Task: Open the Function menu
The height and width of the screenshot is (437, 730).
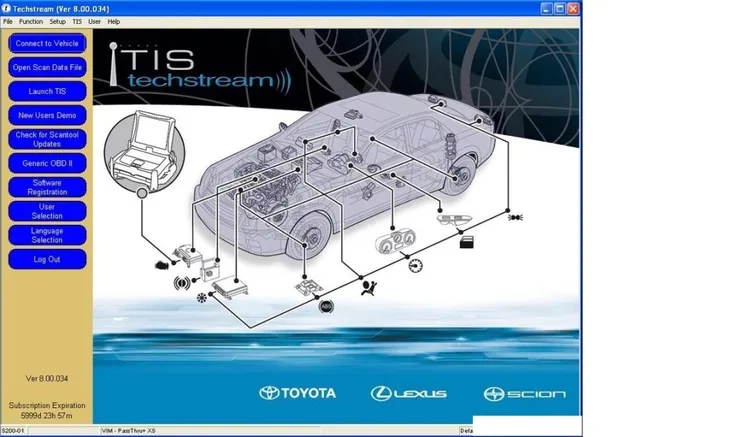Action: point(31,21)
